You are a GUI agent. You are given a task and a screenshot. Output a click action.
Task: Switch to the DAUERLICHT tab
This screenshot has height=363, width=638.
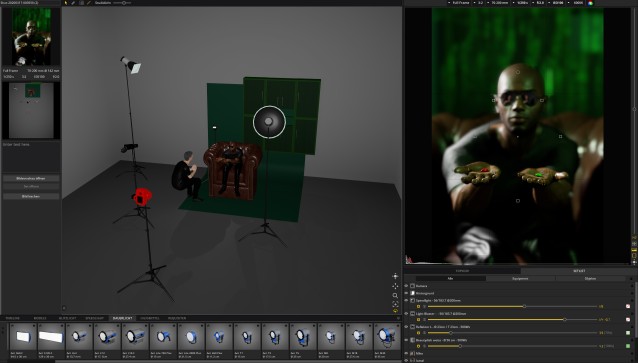122,318
